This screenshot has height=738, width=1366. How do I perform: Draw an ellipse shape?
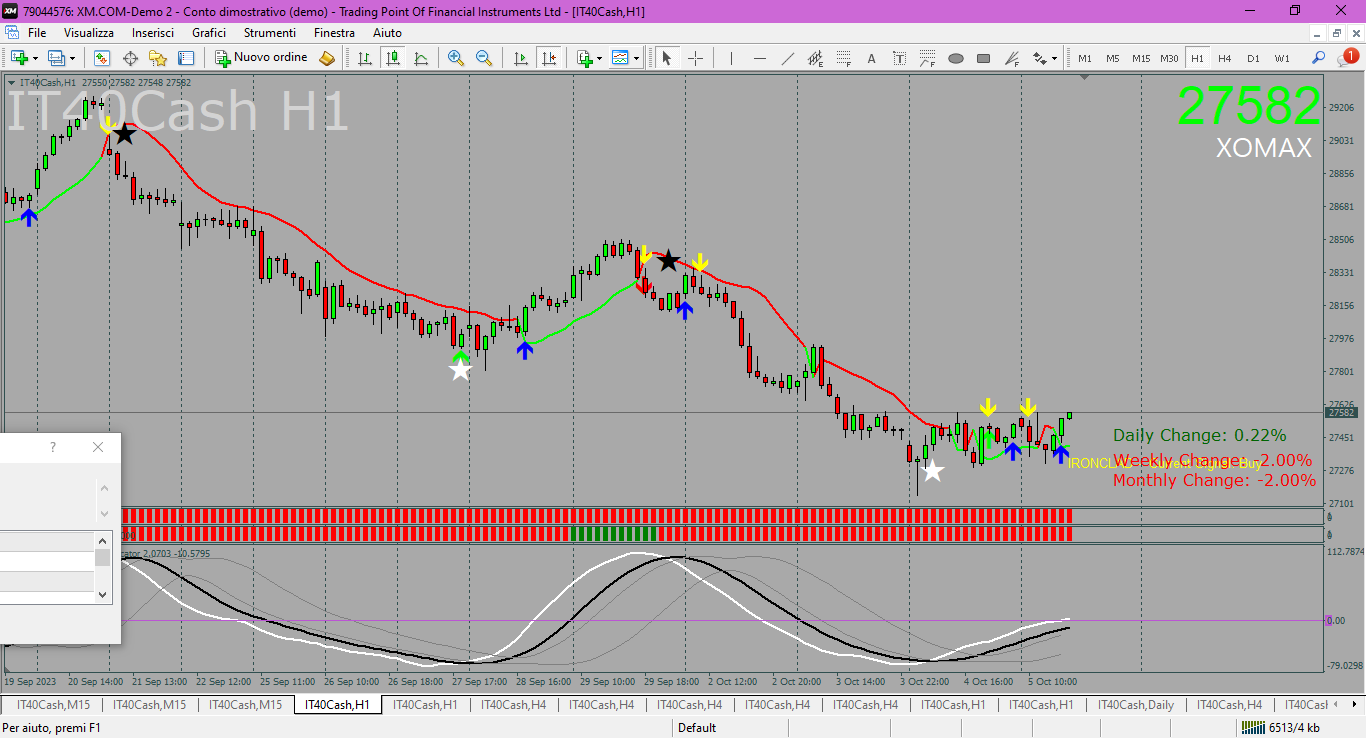pos(956,58)
